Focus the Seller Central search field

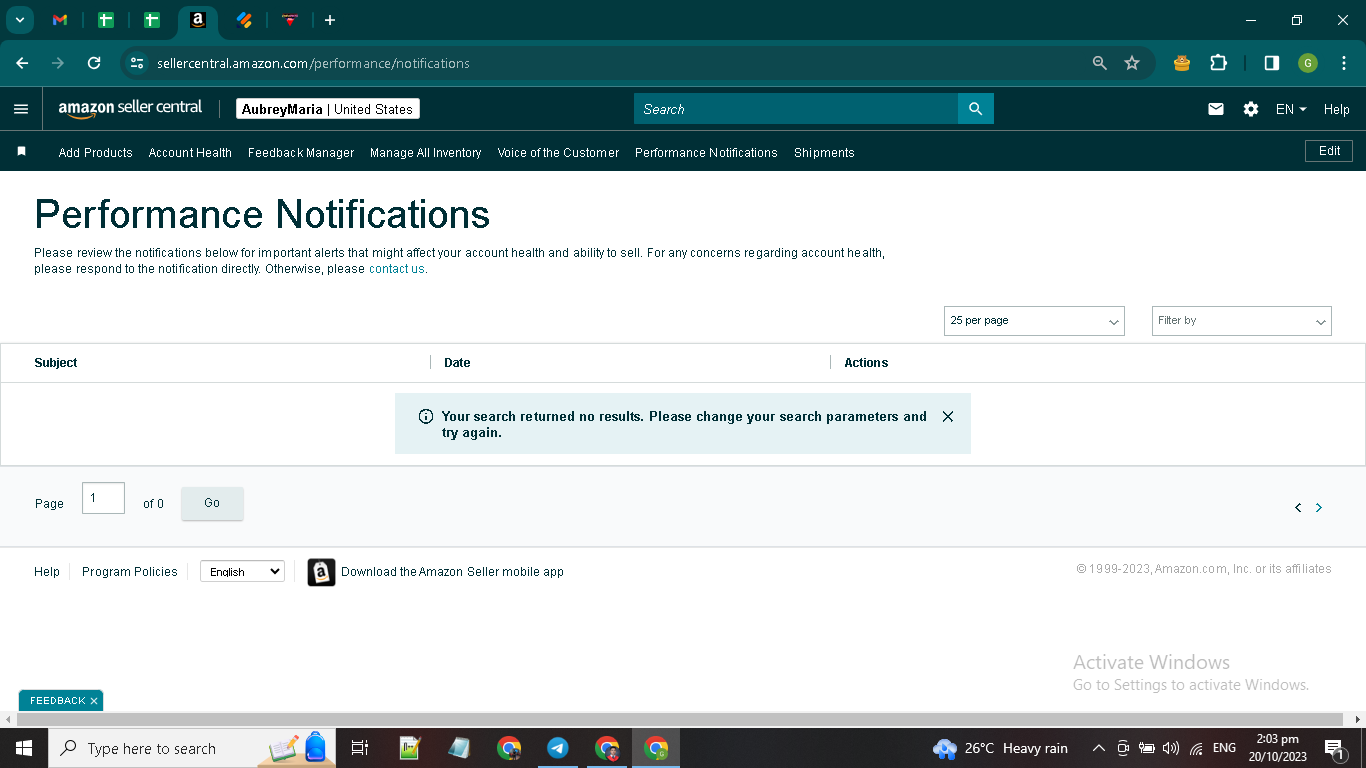tap(796, 109)
